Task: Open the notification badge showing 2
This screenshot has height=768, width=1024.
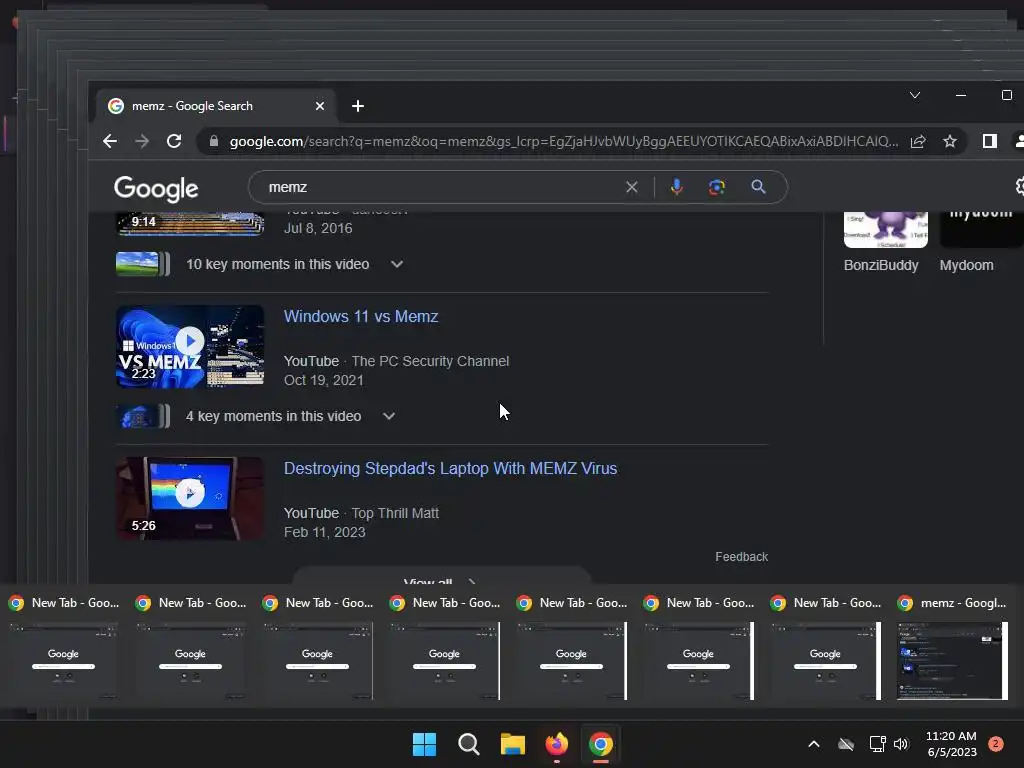Action: [996, 744]
